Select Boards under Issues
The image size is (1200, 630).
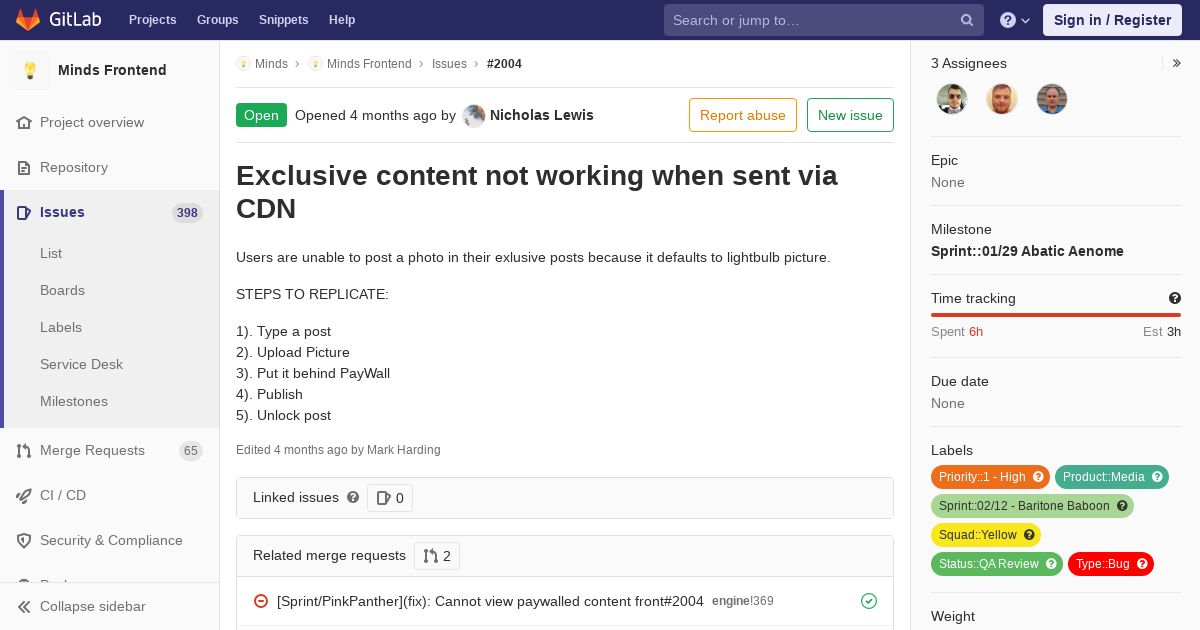click(62, 291)
